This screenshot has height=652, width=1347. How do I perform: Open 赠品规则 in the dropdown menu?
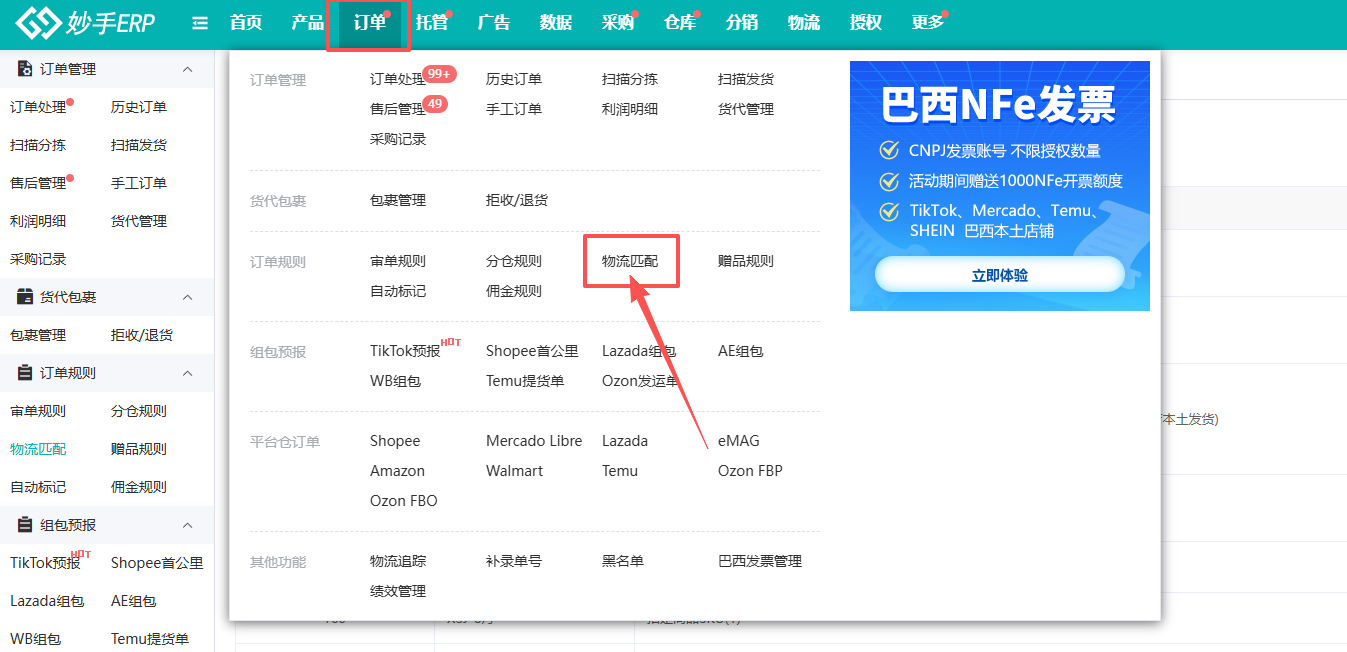[x=746, y=261]
